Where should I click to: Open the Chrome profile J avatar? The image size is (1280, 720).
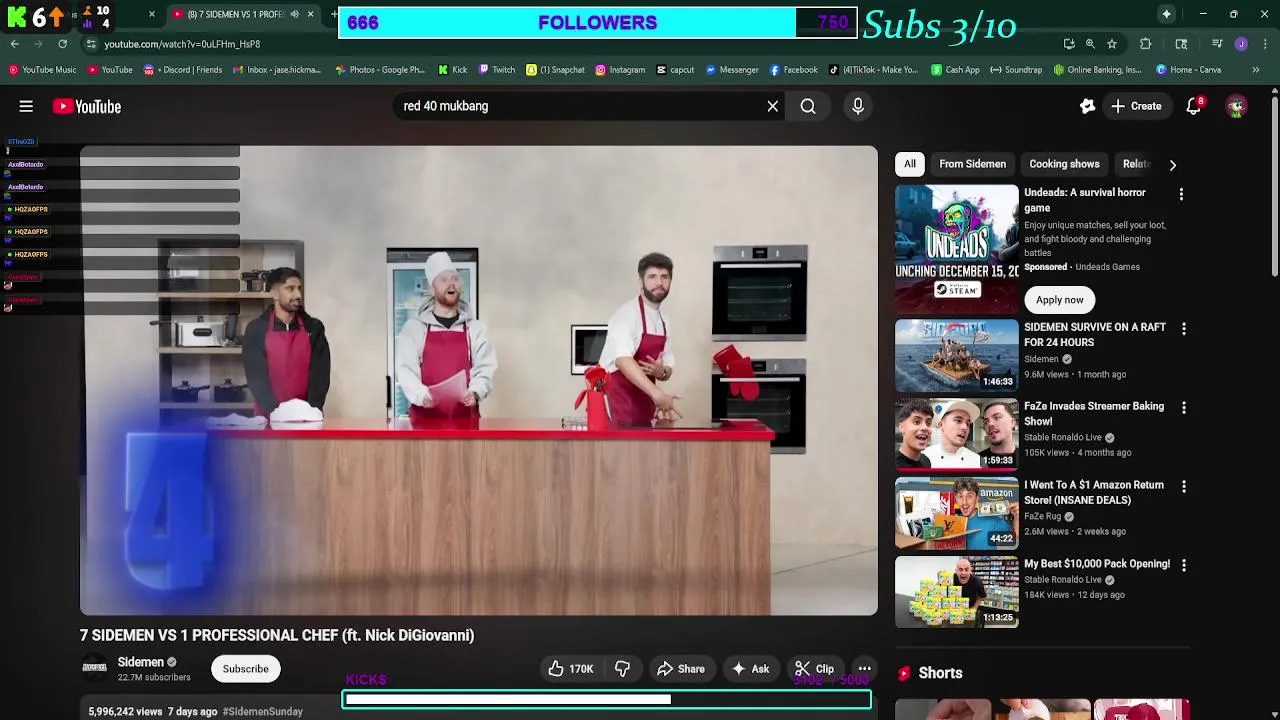point(1241,44)
